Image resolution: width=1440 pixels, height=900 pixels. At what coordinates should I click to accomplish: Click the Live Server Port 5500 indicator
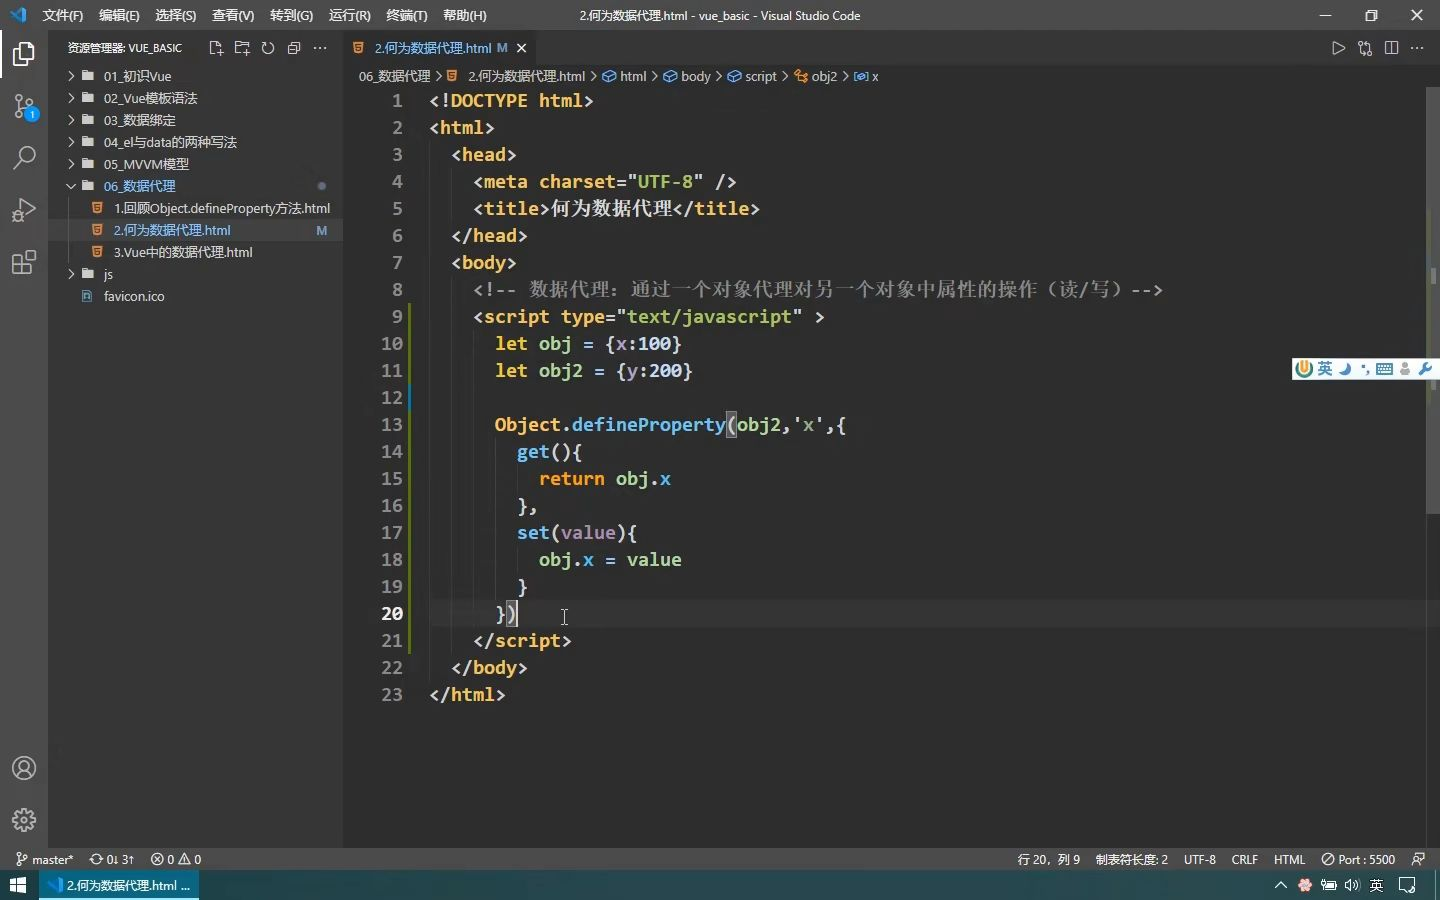pyautogui.click(x=1358, y=859)
